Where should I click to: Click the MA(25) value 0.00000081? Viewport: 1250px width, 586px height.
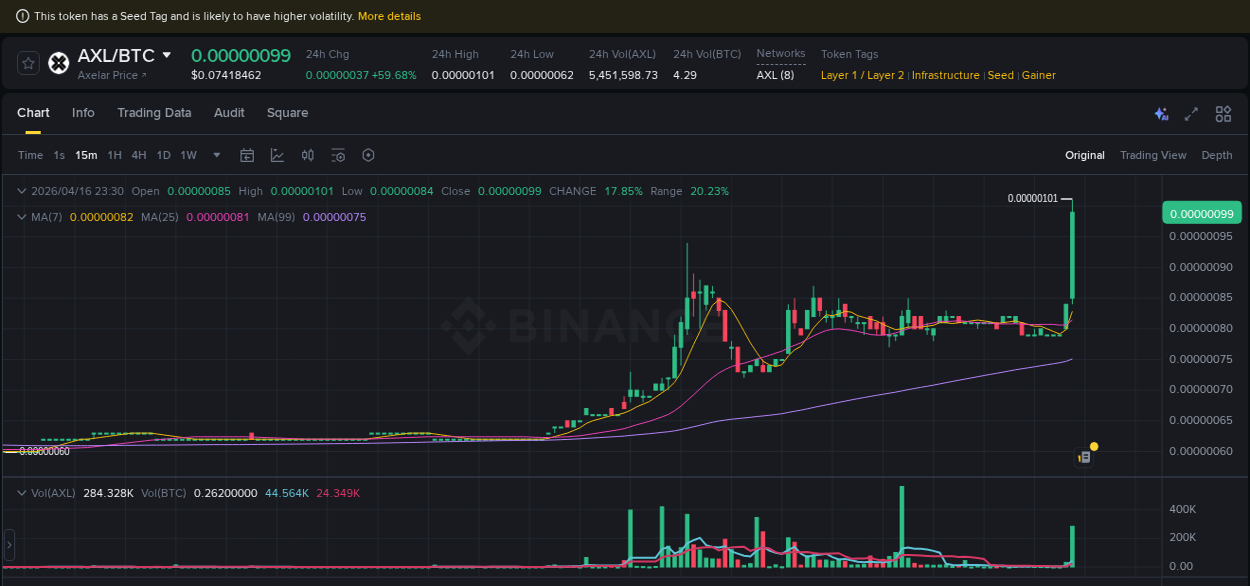(x=218, y=217)
